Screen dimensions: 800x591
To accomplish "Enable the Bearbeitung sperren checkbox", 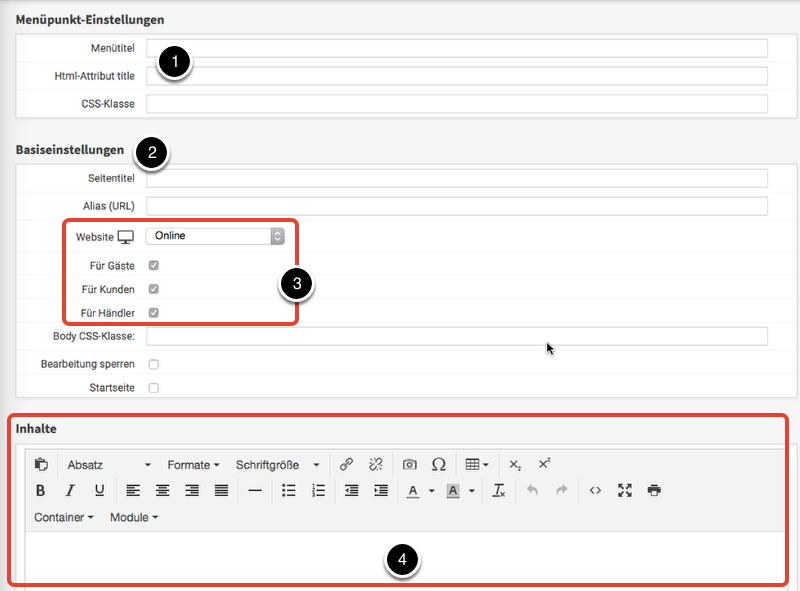I will 153,364.
